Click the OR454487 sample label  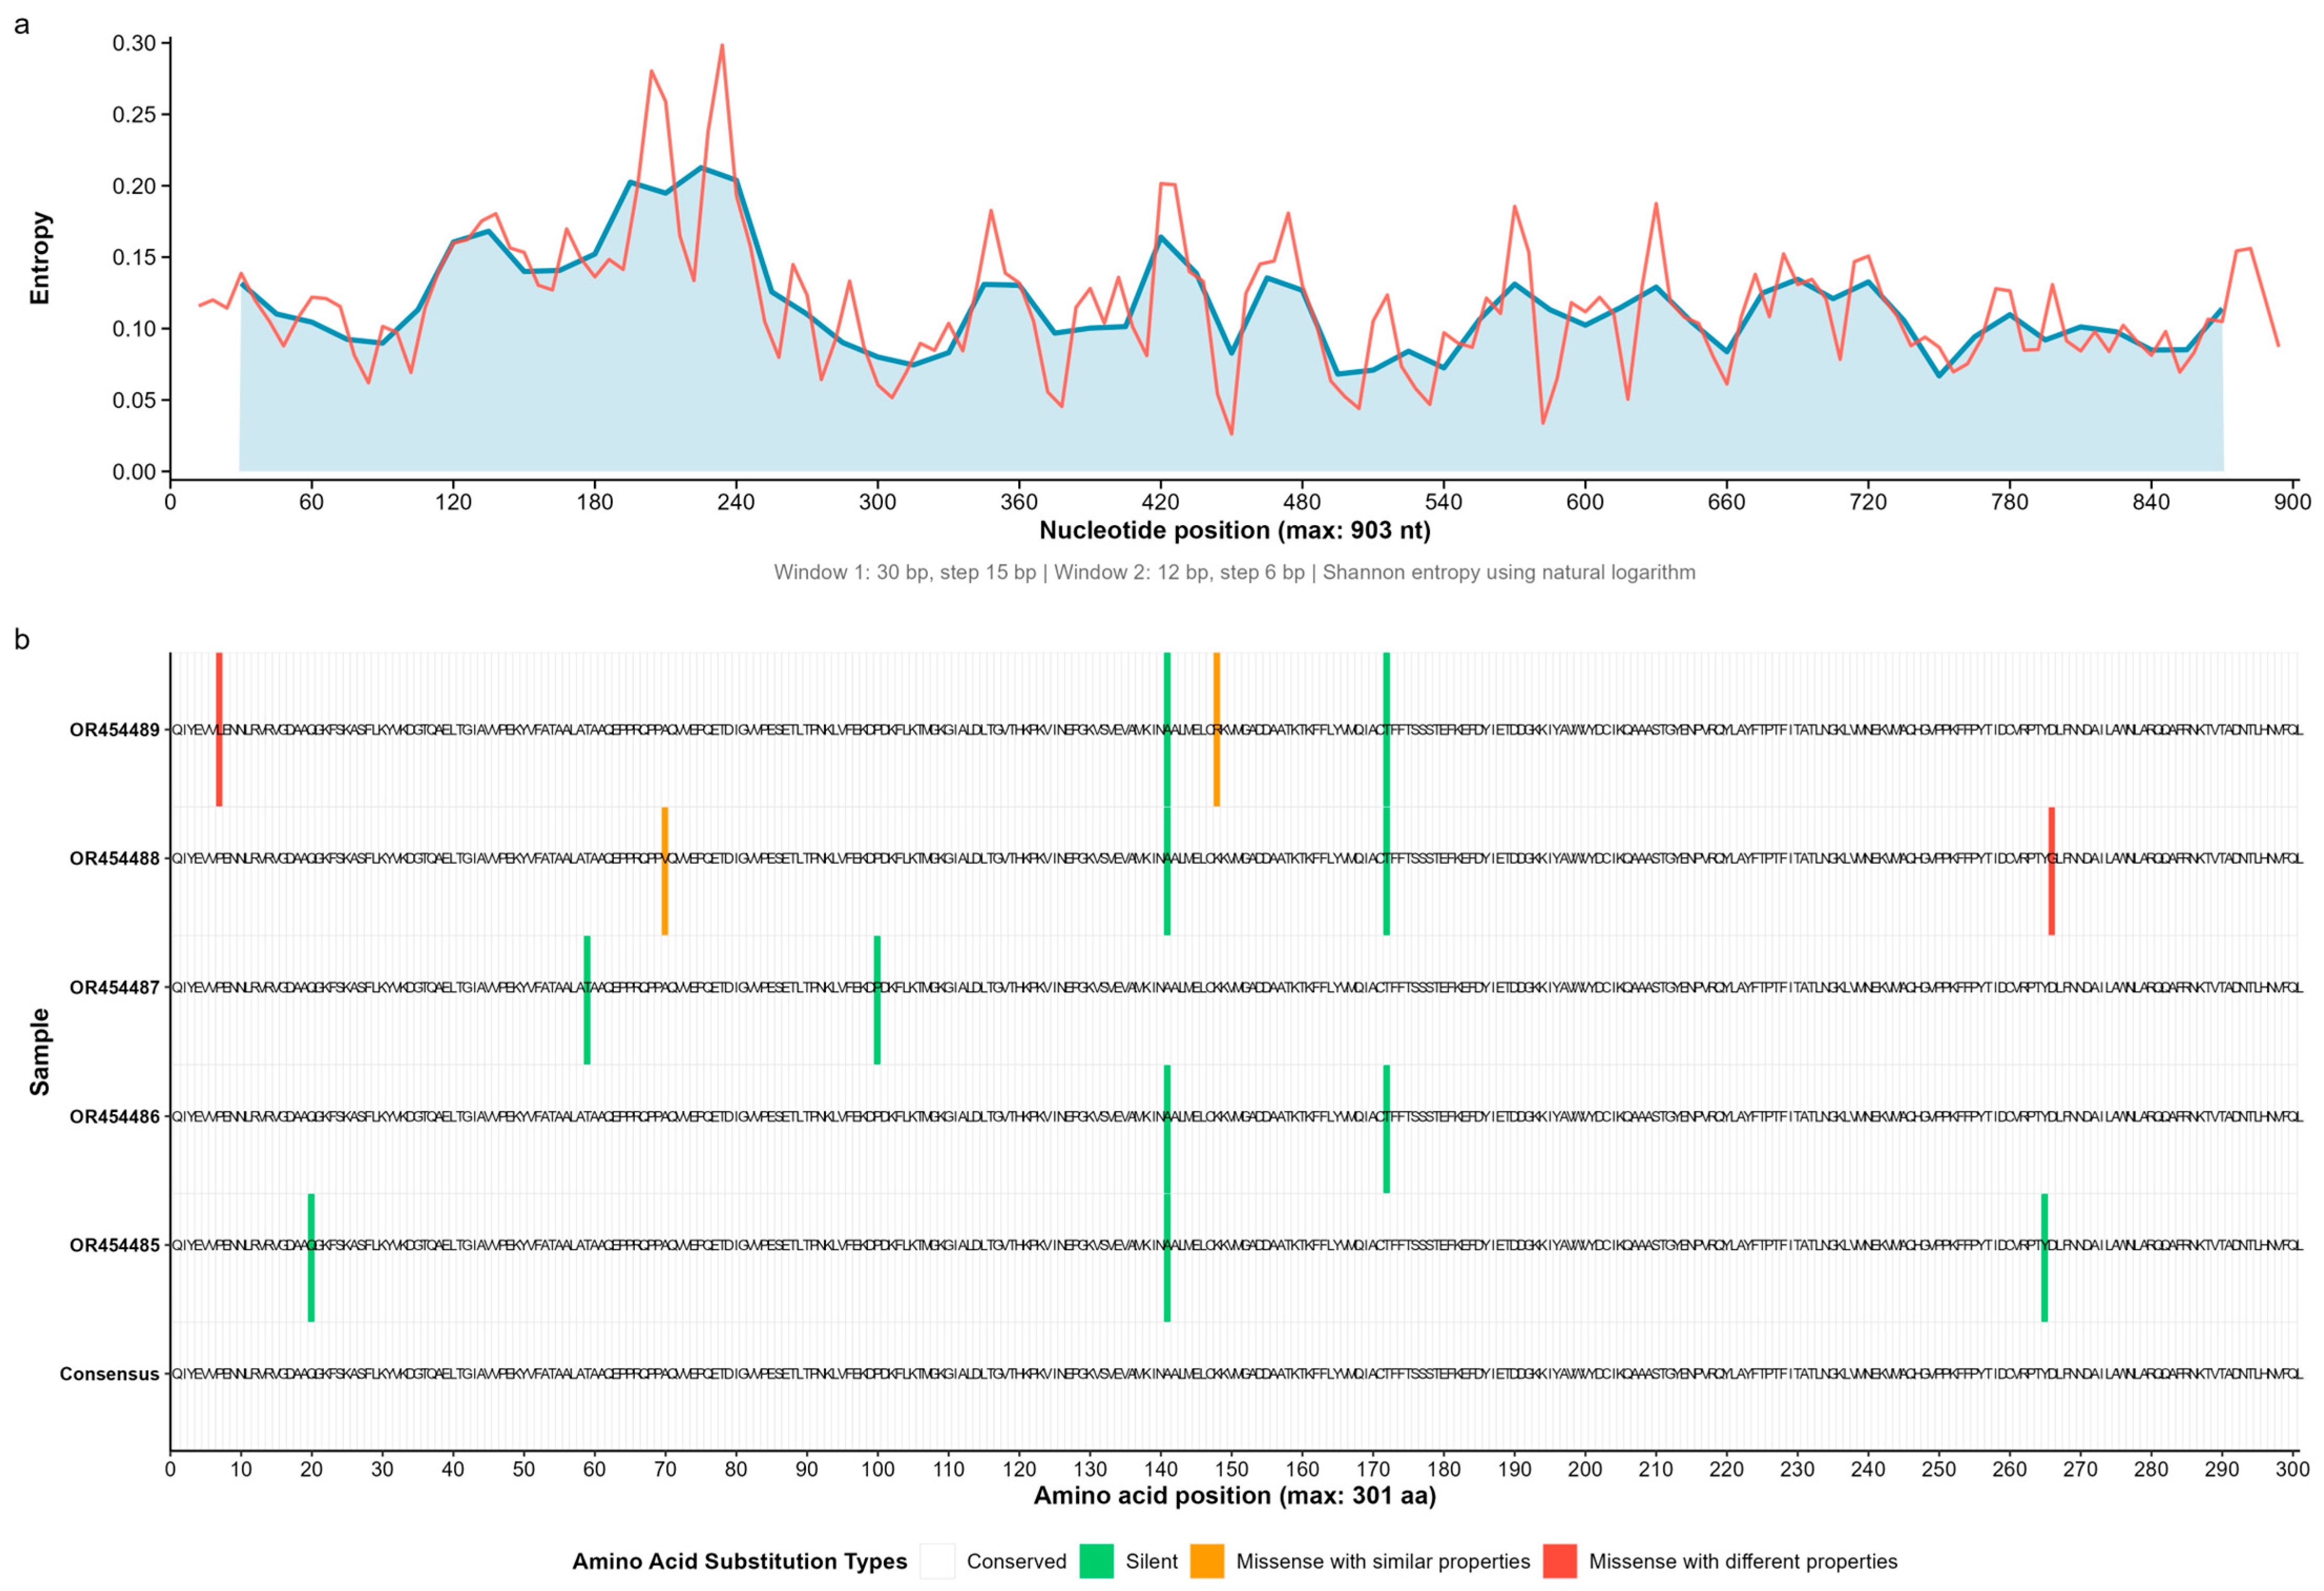point(114,988)
